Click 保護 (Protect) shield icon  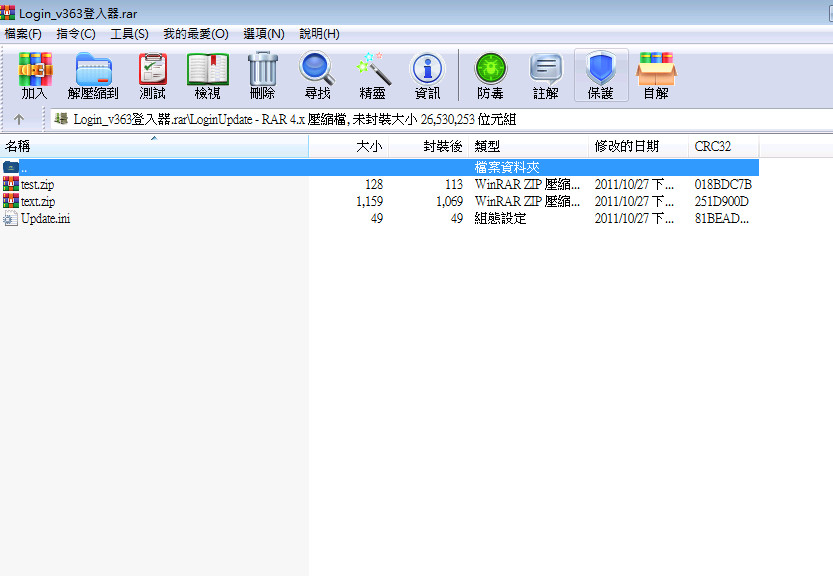pos(601,75)
